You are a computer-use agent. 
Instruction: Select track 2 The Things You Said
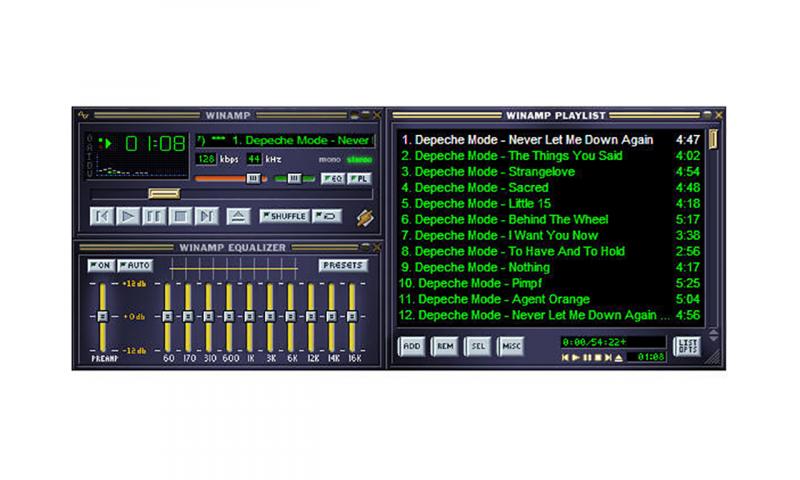coord(551,156)
